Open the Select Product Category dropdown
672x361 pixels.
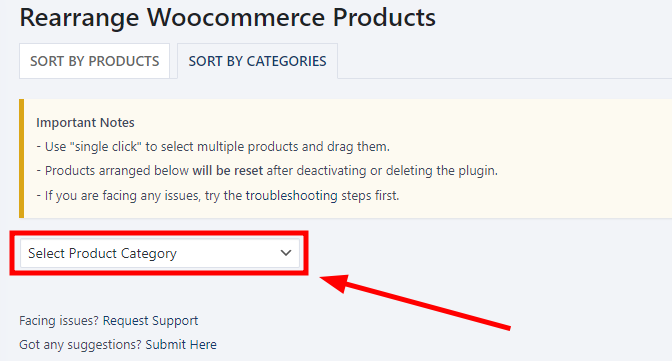(x=159, y=253)
